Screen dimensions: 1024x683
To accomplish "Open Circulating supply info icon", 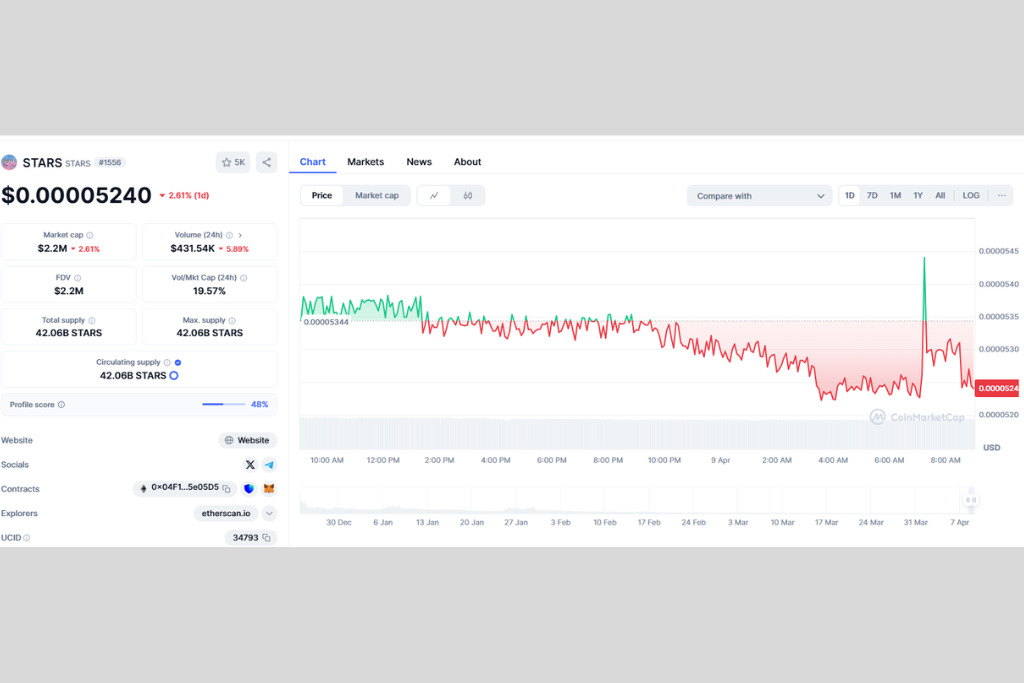I will click(x=167, y=362).
